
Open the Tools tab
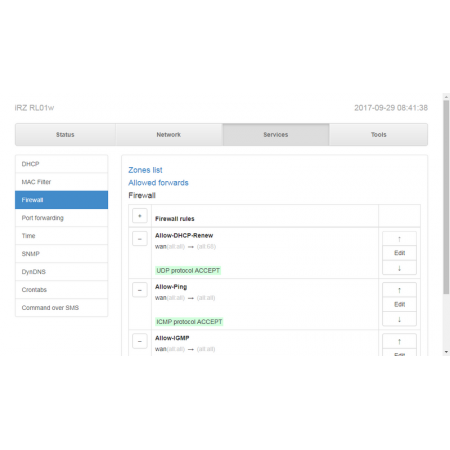pyautogui.click(x=379, y=135)
